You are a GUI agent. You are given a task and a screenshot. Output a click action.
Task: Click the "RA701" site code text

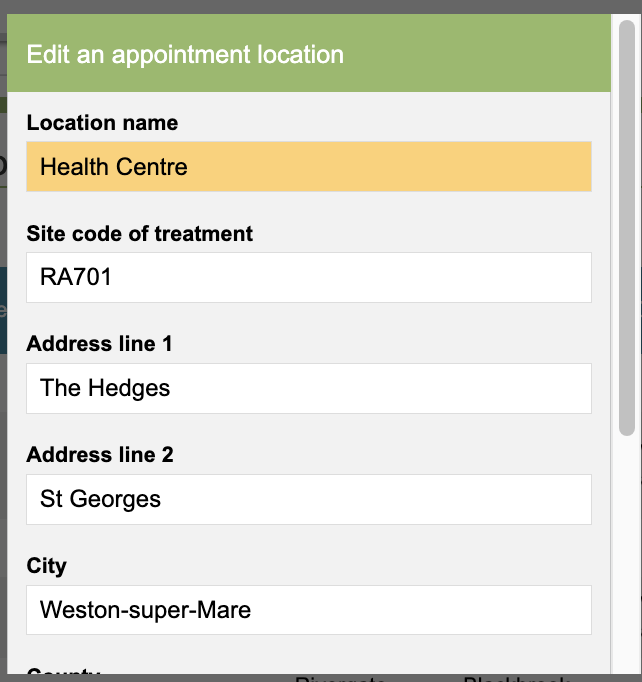[76, 277]
